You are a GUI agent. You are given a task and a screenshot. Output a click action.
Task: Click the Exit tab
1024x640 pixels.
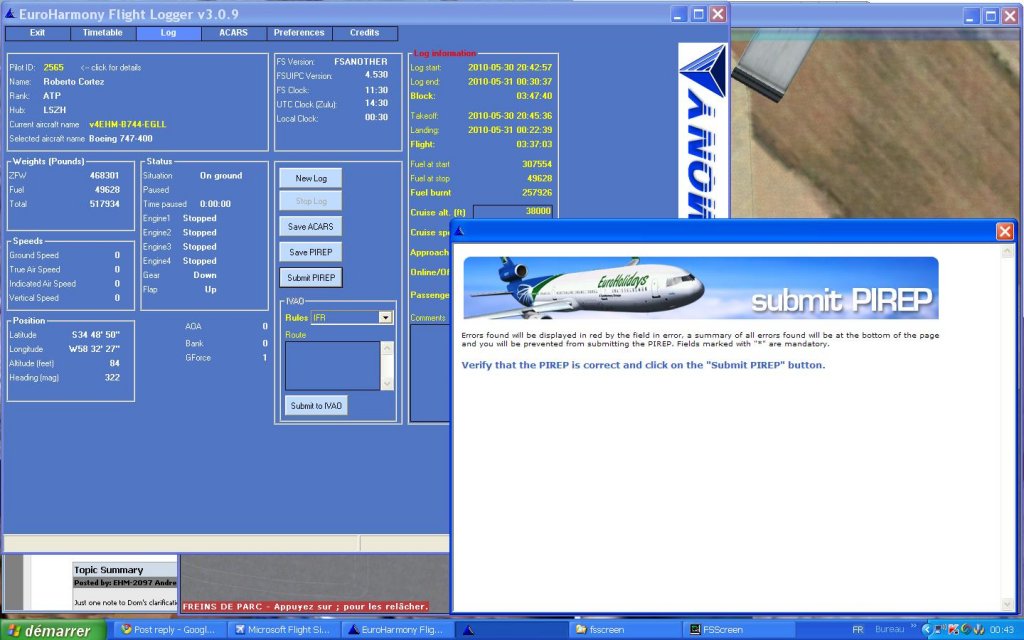click(37, 33)
